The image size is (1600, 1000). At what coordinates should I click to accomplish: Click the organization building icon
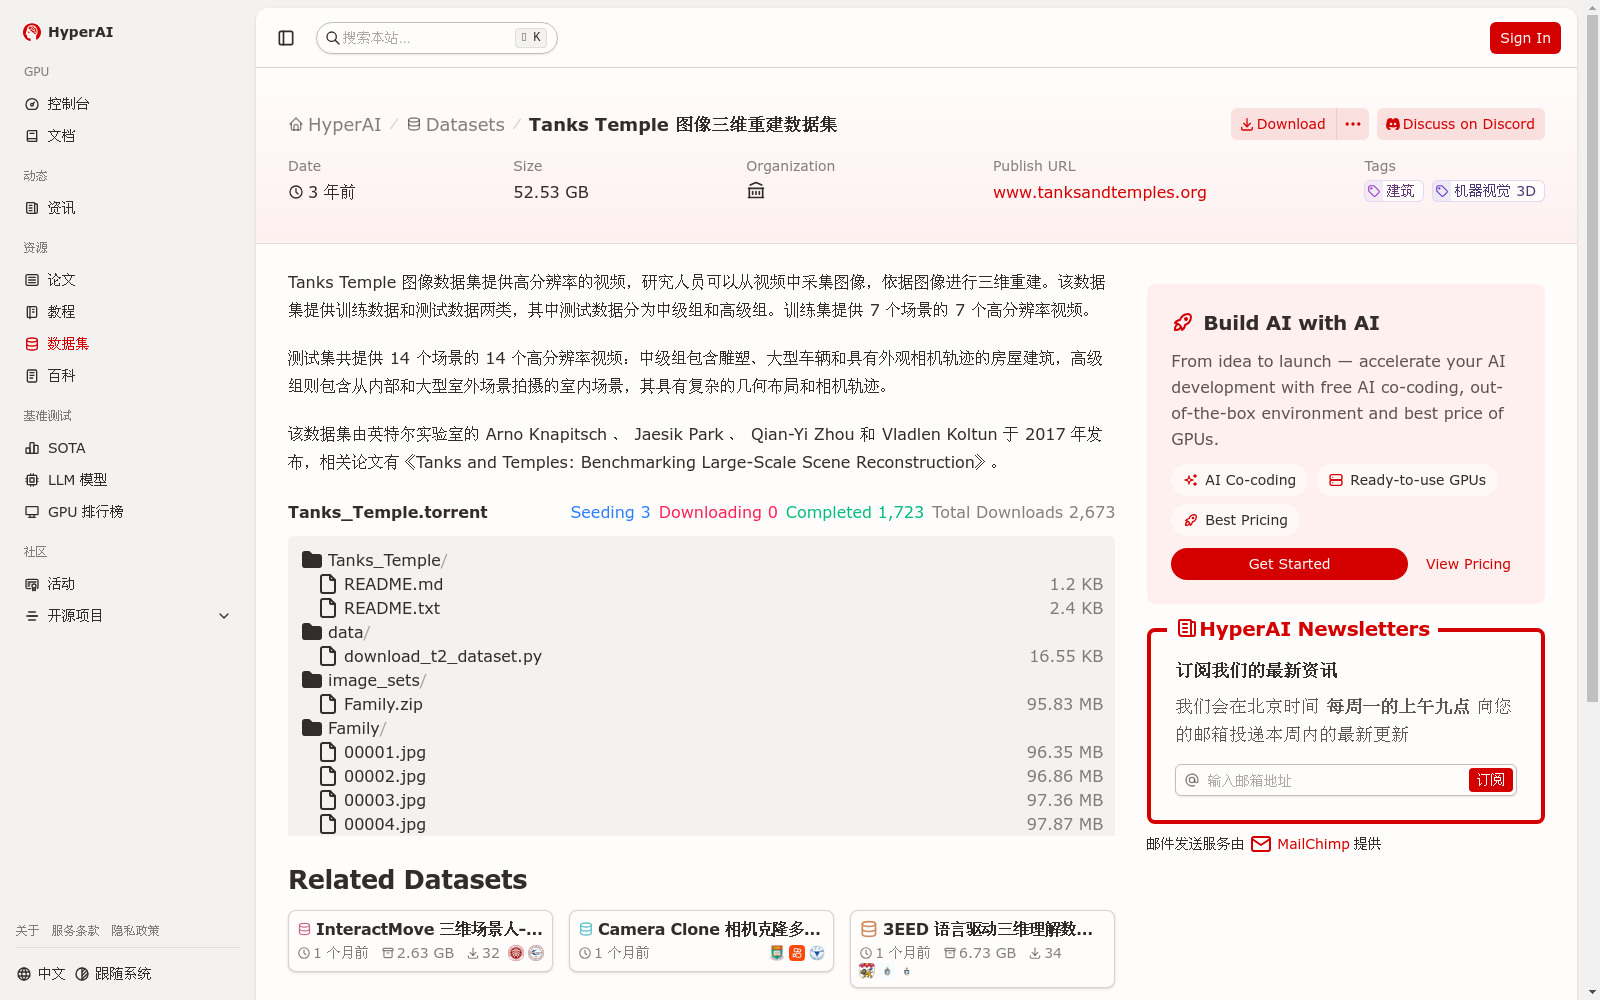[x=756, y=191]
